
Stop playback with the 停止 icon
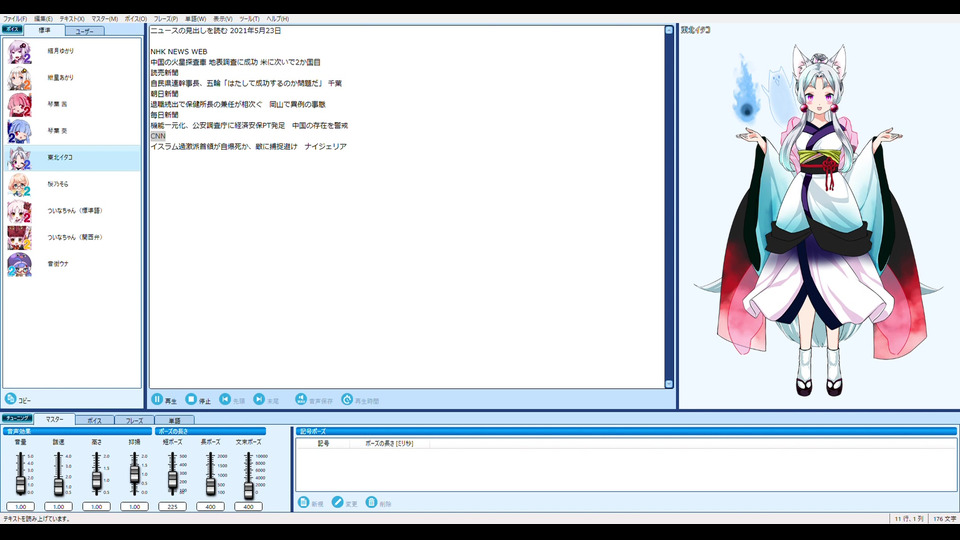coord(191,399)
